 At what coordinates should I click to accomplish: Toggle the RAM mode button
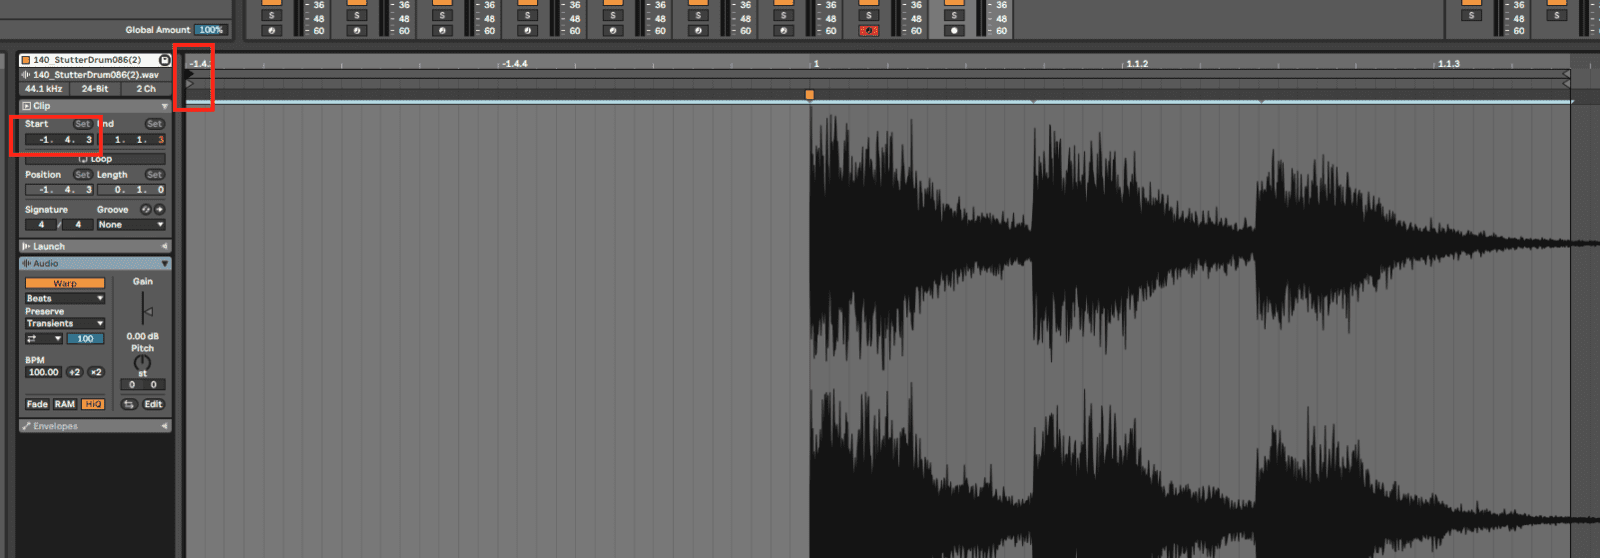coord(65,404)
